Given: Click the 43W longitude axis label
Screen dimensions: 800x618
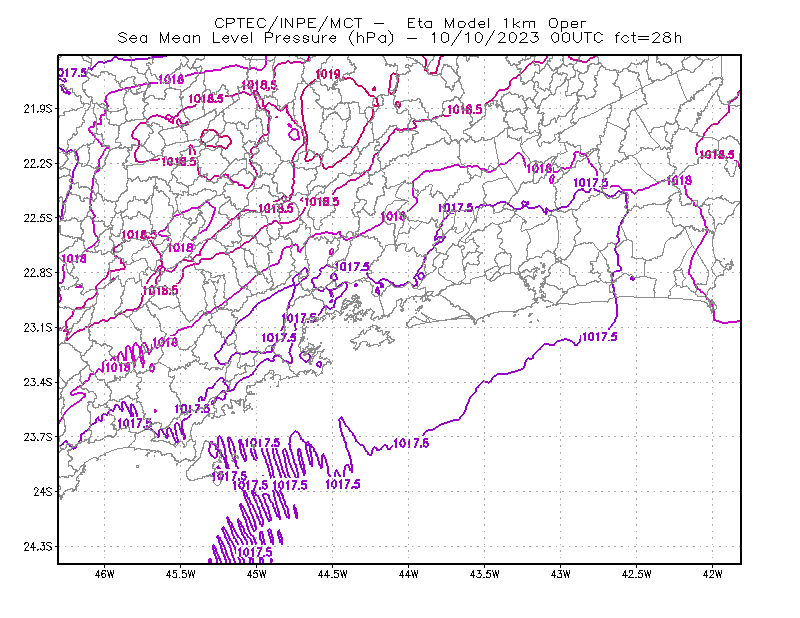Looking at the screenshot, I should [x=560, y=574].
